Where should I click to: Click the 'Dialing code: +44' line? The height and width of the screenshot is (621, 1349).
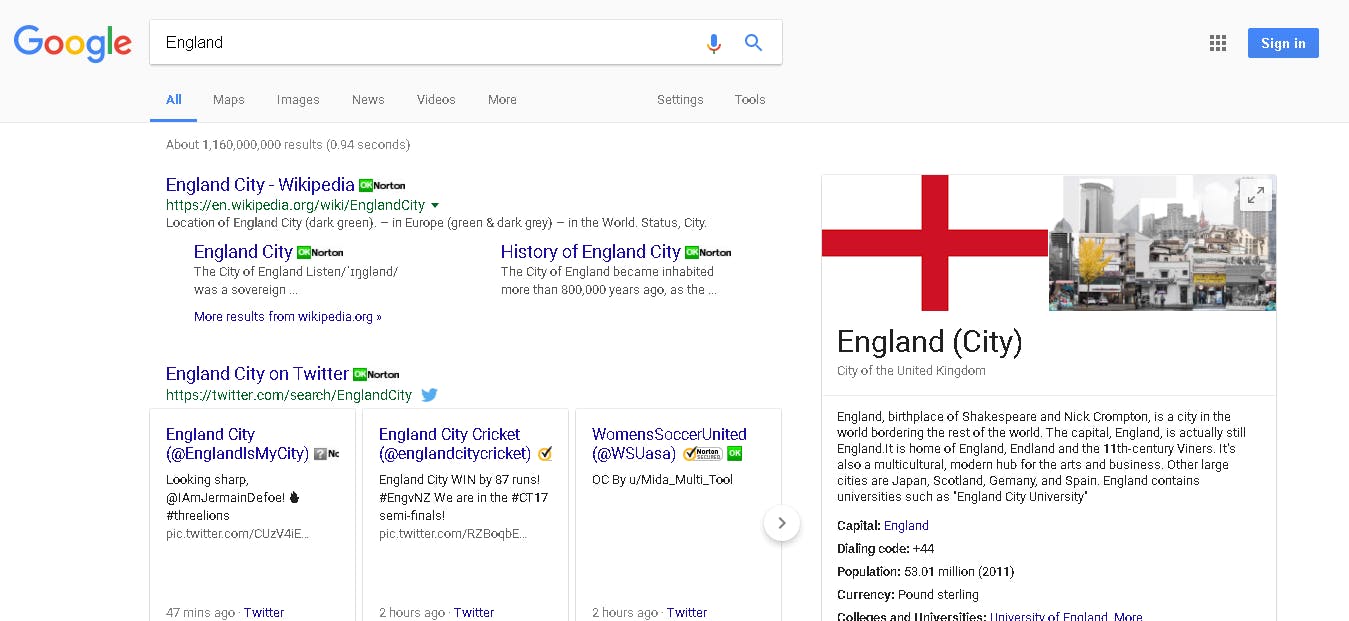point(885,548)
